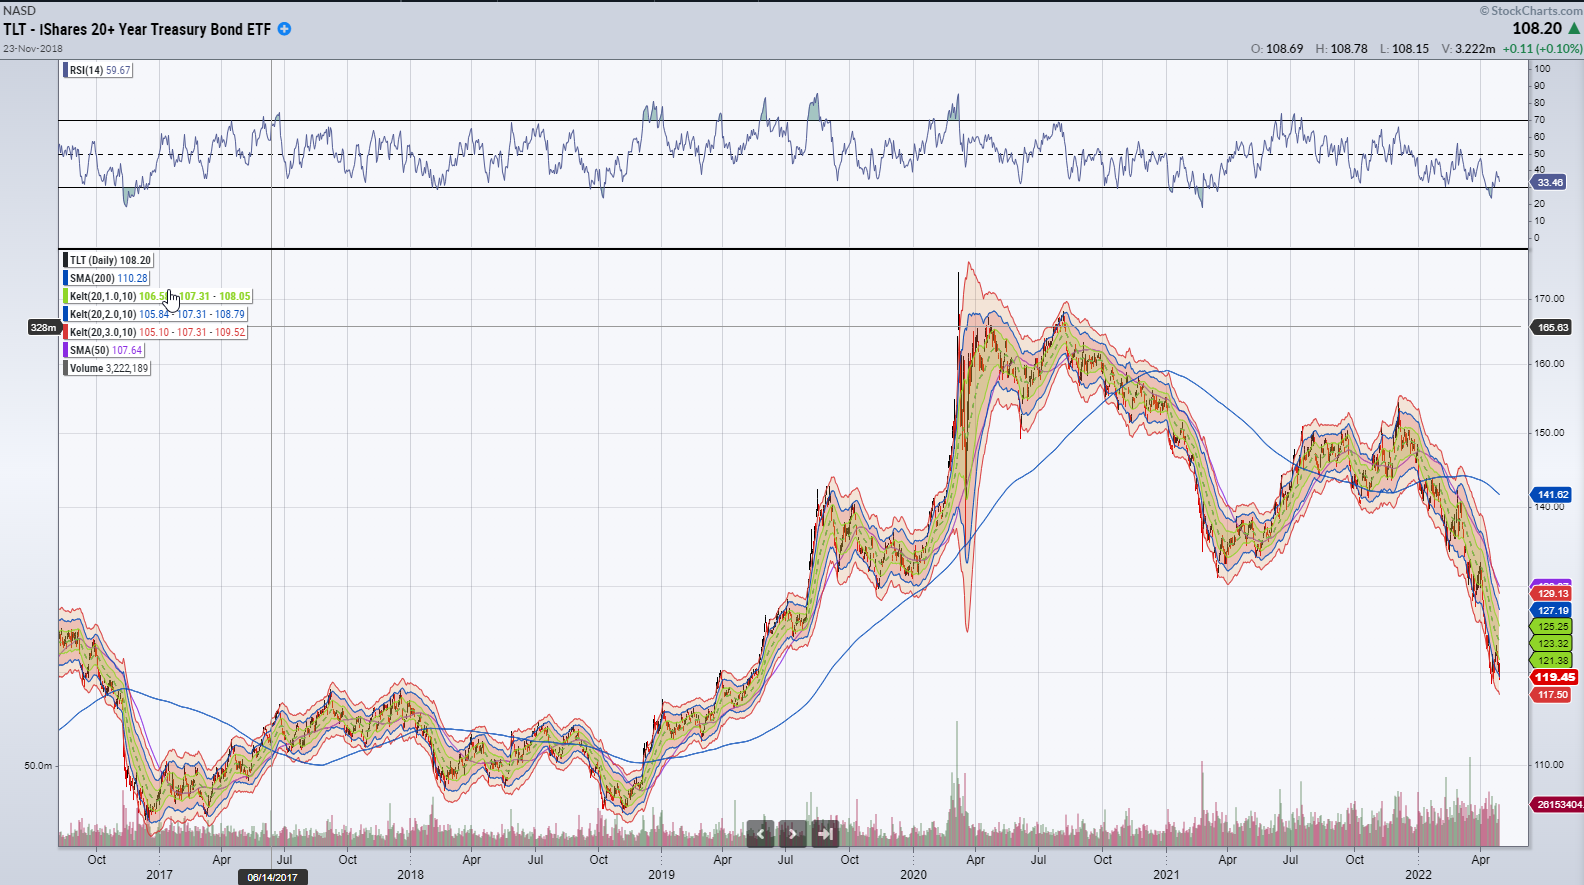Click the NASD exchange label
This screenshot has height=885, width=1584.
(19, 10)
